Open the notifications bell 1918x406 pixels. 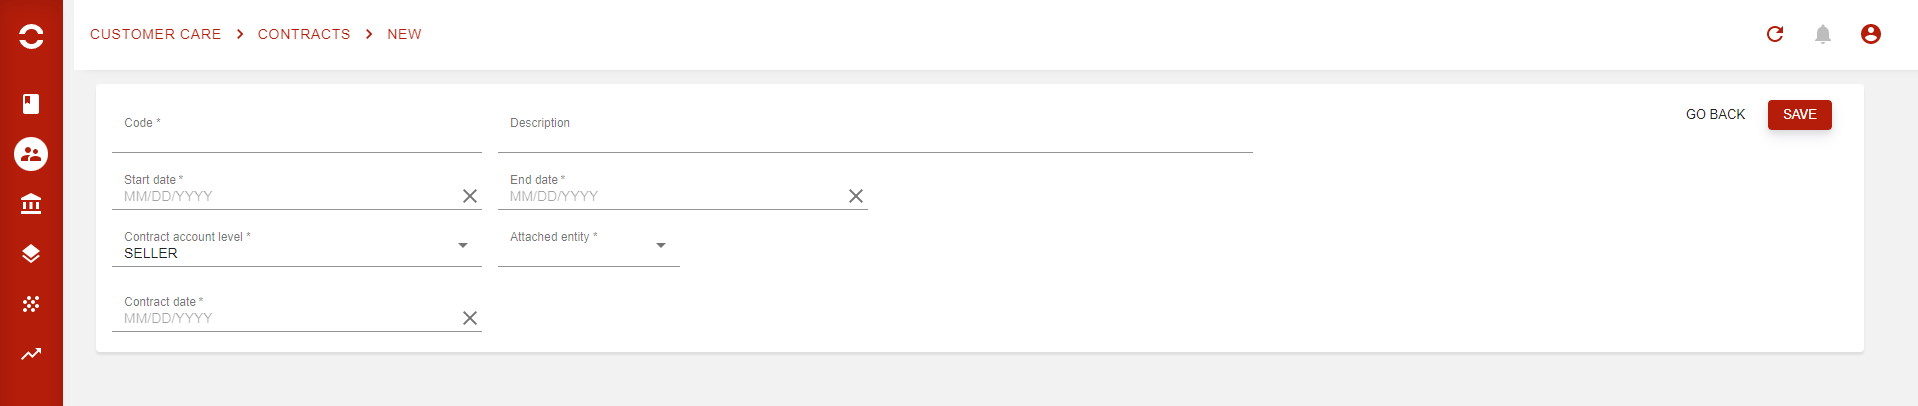(x=1823, y=34)
